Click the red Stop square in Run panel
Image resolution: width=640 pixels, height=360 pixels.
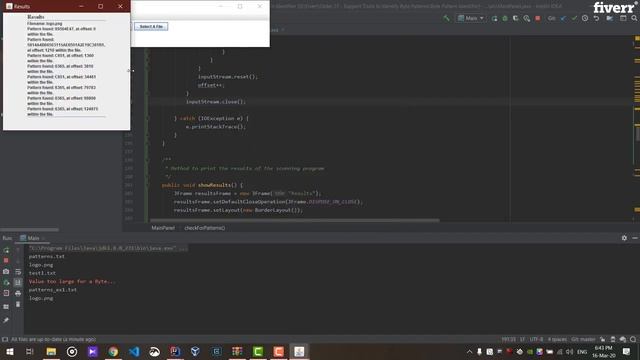click(x=6, y=260)
